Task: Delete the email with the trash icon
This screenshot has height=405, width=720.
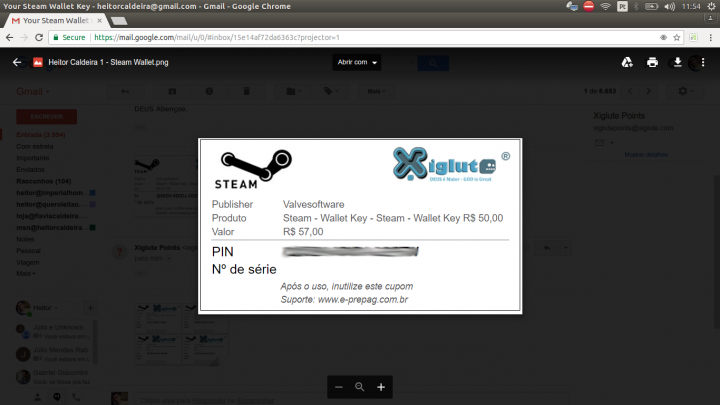Action: click(x=247, y=91)
